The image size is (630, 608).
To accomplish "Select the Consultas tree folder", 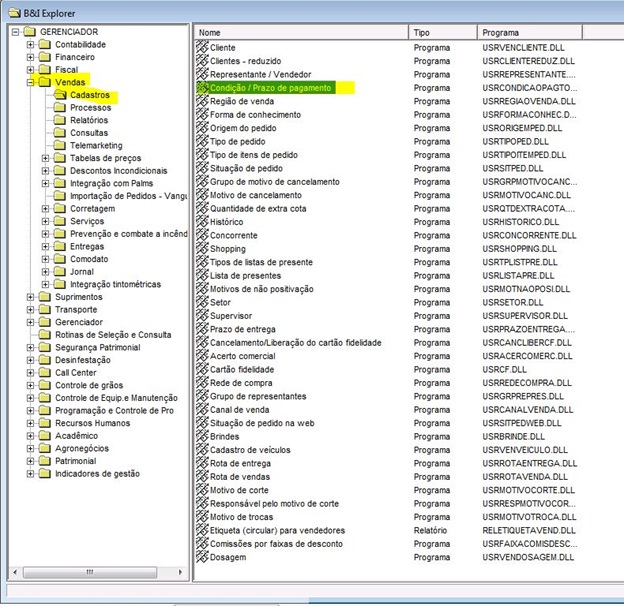I will [x=89, y=133].
